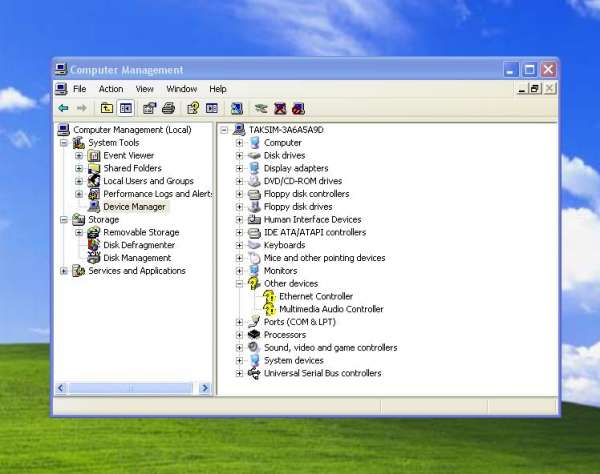This screenshot has height=474, width=600.
Task: Open Properties from the toolbar icon
Action: pyautogui.click(x=150, y=108)
